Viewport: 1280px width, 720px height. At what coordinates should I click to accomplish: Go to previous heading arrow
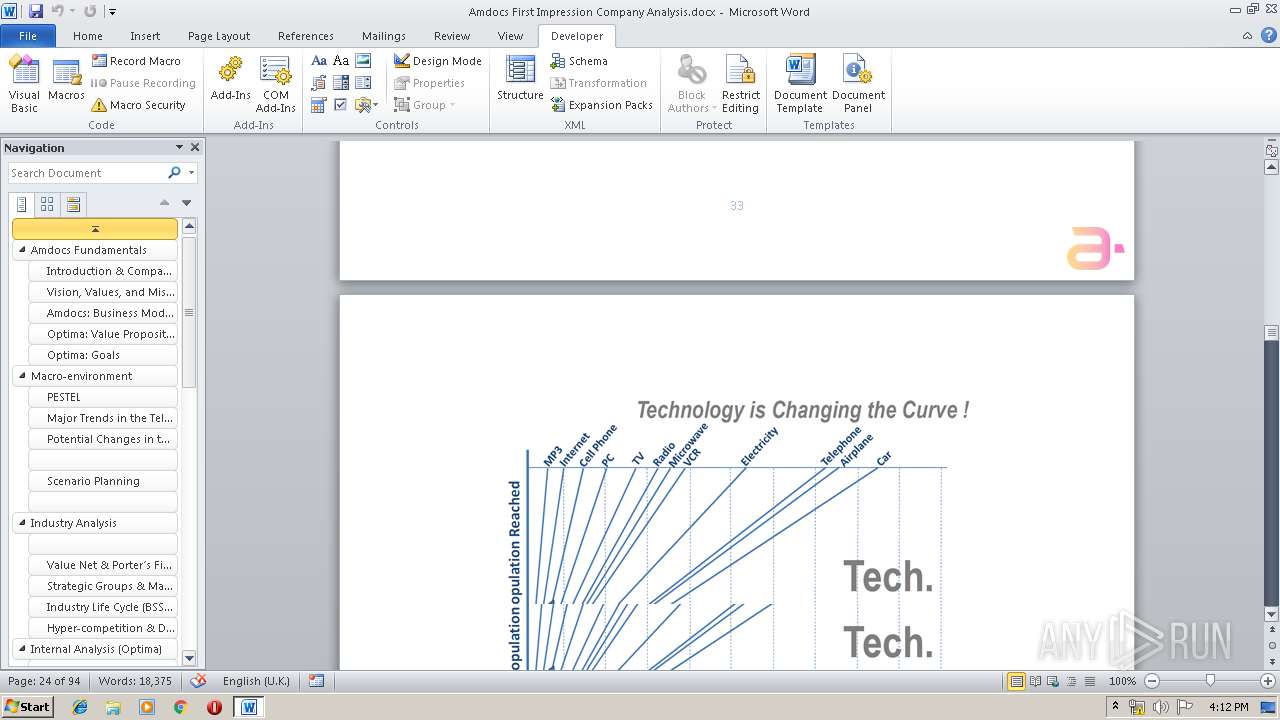[x=165, y=203]
